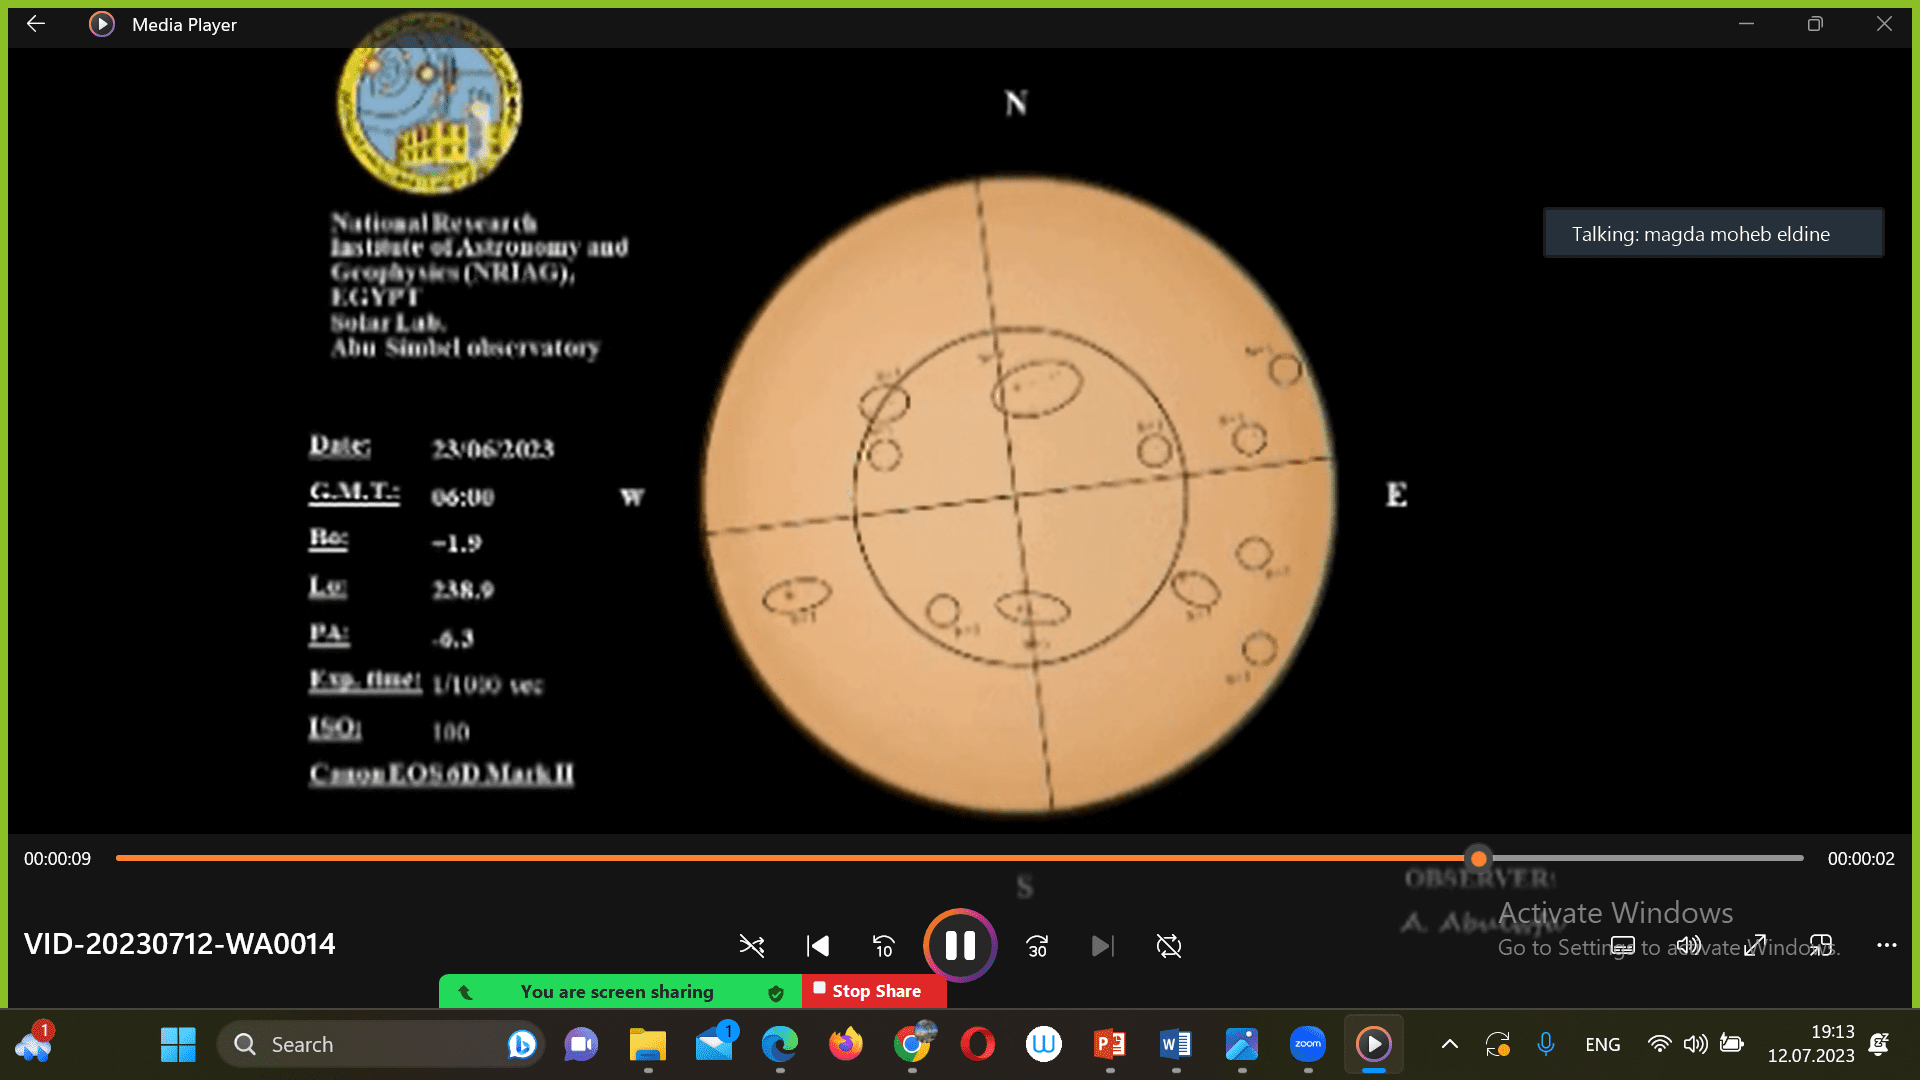Viewport: 1920px width, 1080px height.
Task: Click the shield security icon in sharing bar
Action: pyautogui.click(x=776, y=993)
